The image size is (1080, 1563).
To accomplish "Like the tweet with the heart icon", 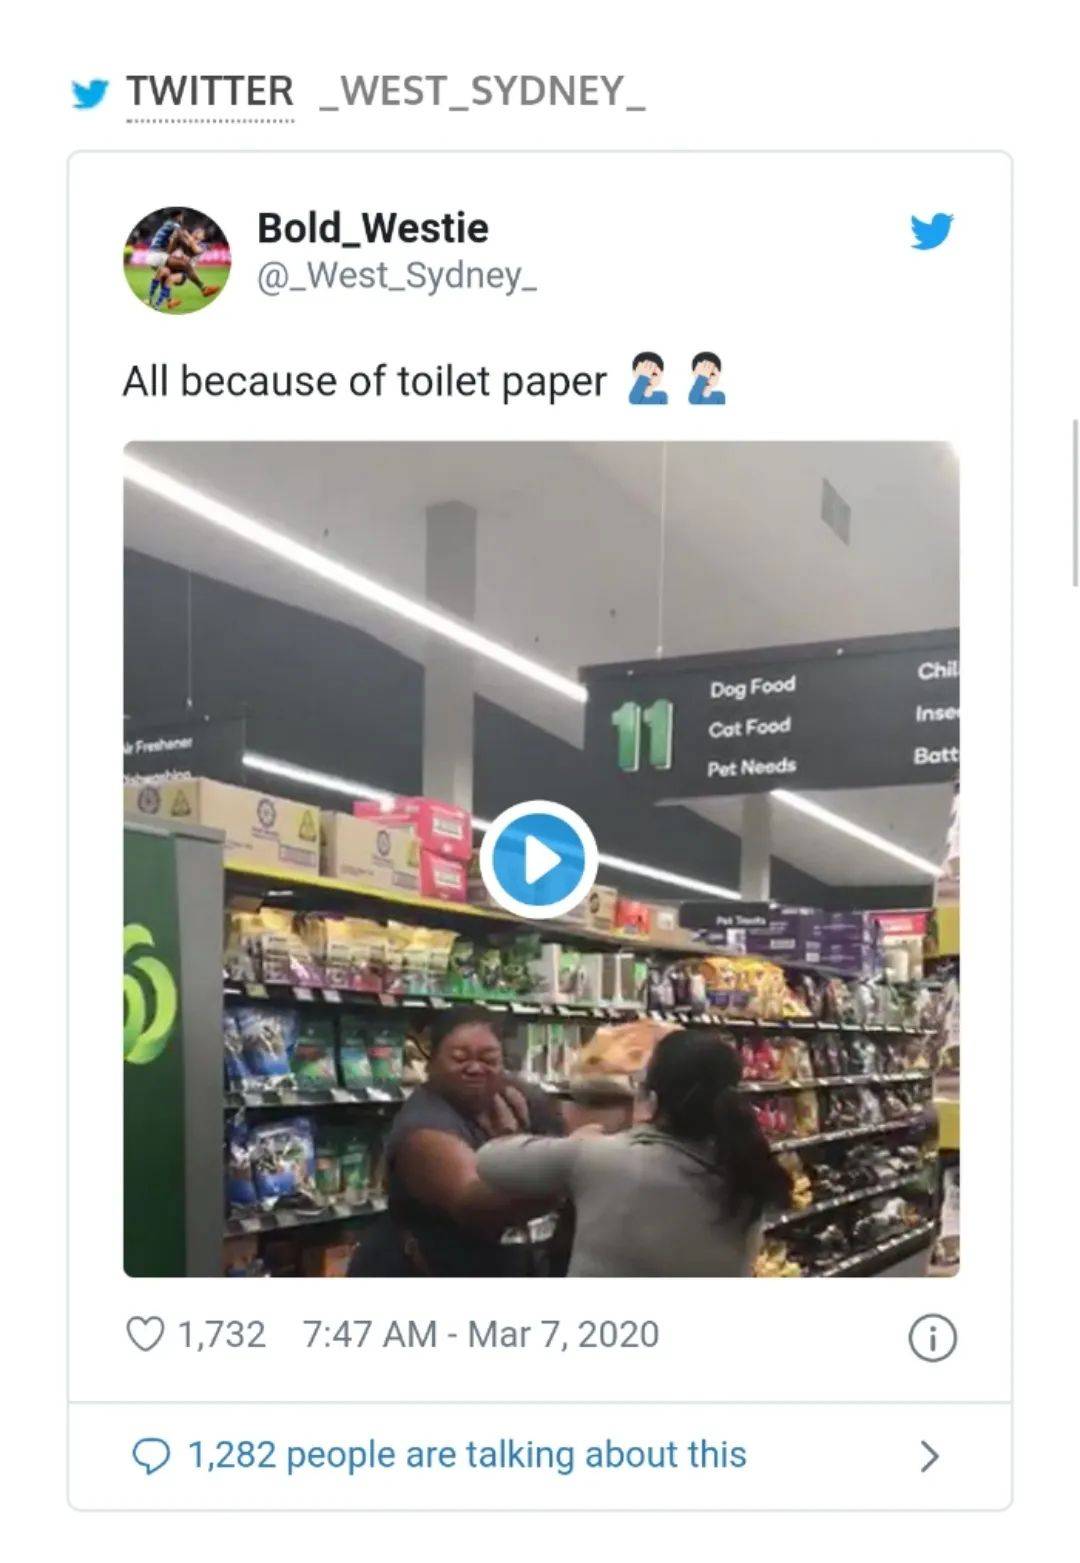I will click(x=145, y=1334).
